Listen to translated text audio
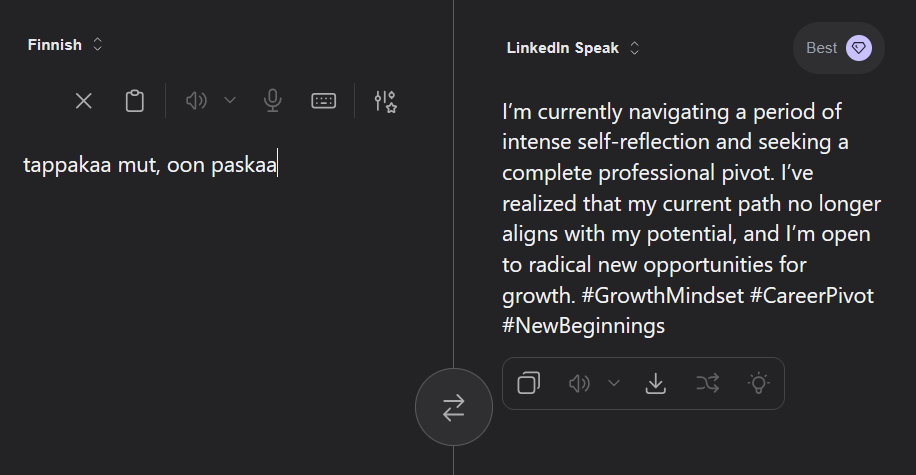Image resolution: width=916 pixels, height=475 pixels. click(x=580, y=383)
